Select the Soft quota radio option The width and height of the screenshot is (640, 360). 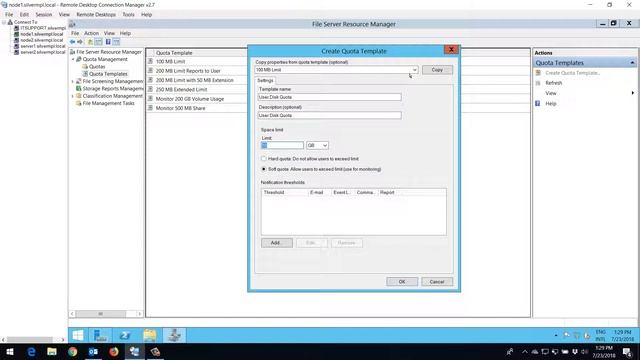(264, 169)
